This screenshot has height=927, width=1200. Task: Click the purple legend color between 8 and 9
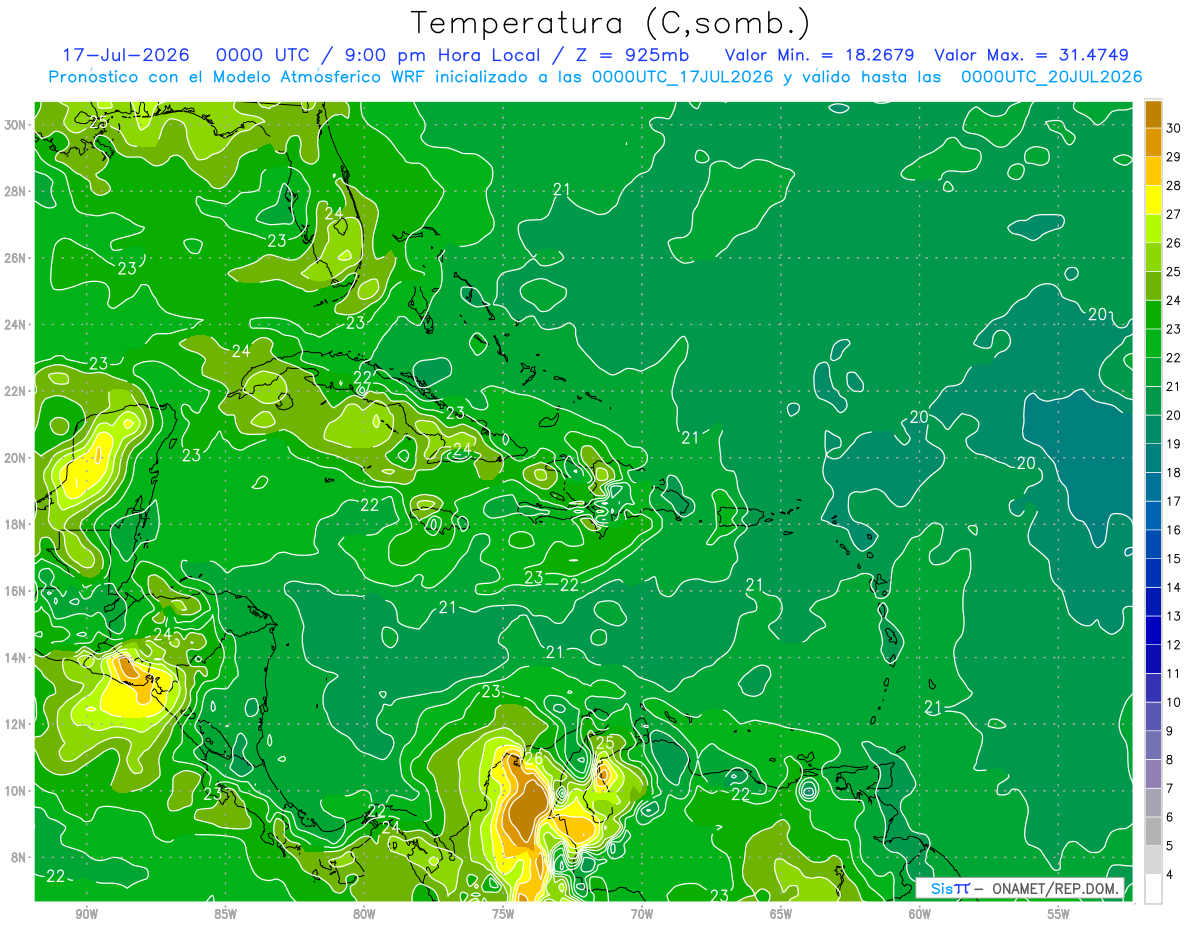pyautogui.click(x=1153, y=746)
